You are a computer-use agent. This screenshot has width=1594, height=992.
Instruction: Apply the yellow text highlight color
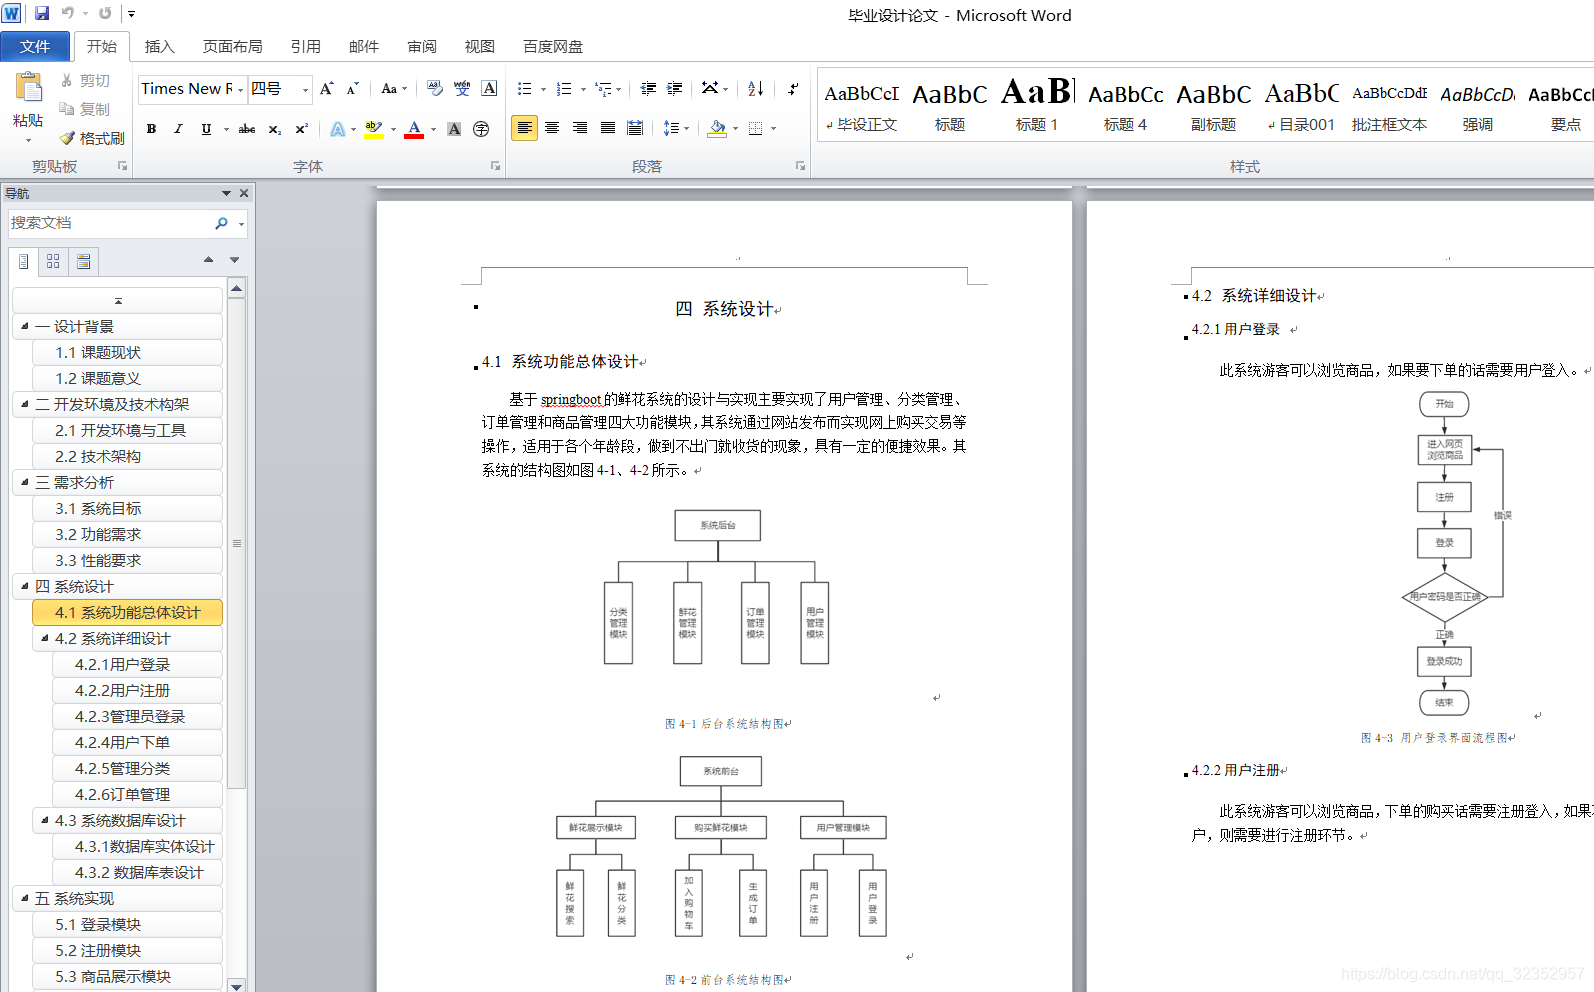coord(373,129)
